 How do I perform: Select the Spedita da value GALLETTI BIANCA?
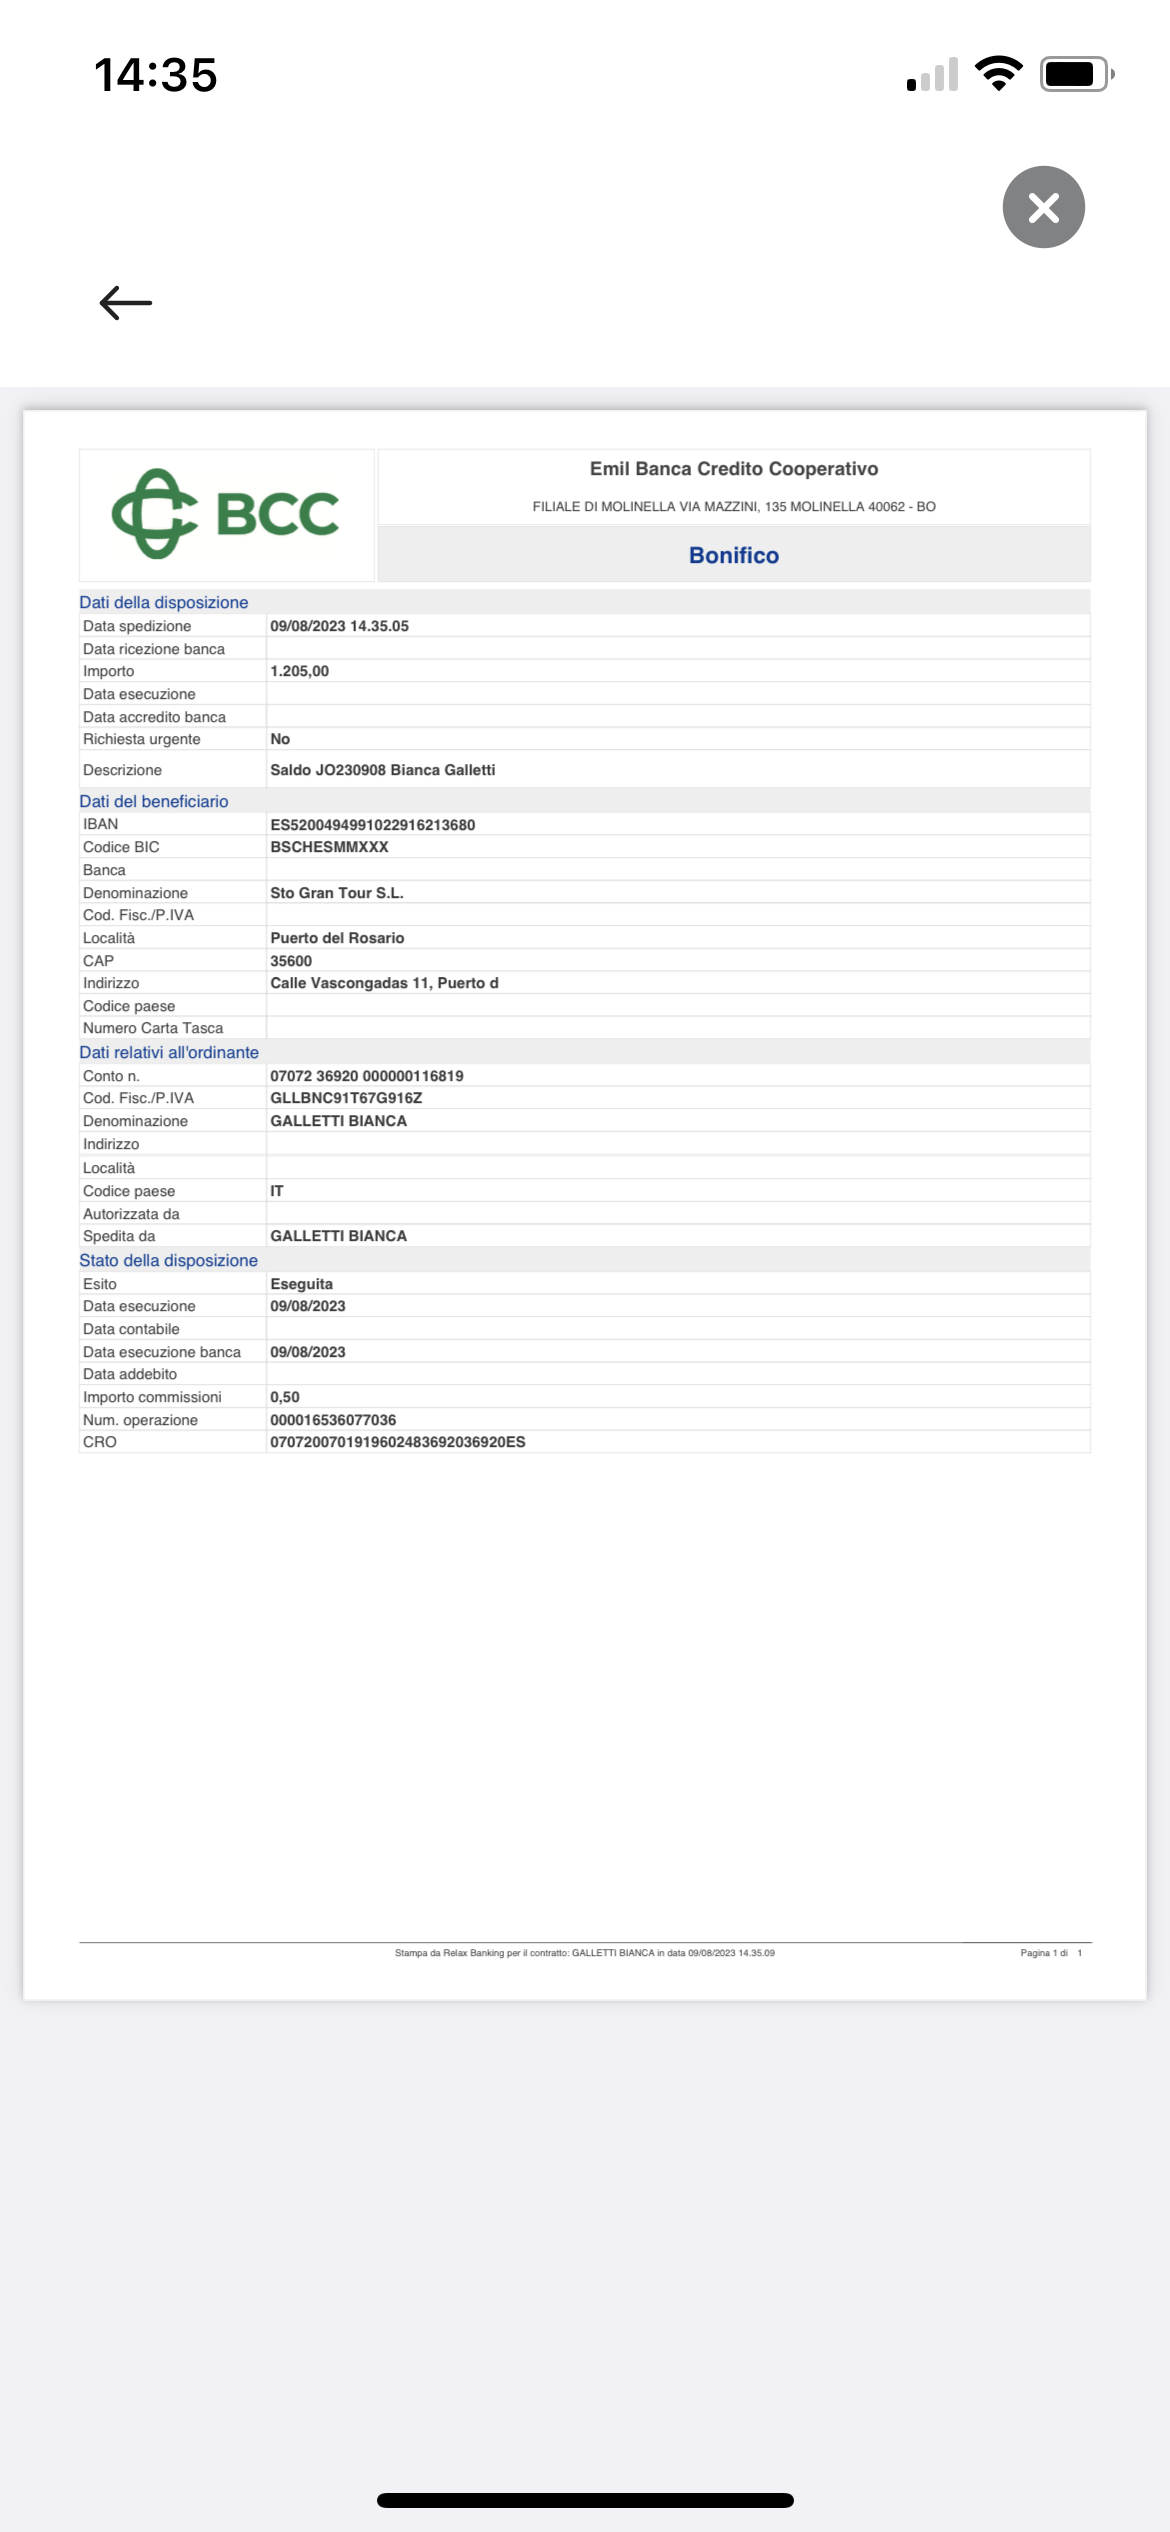[x=338, y=1236]
